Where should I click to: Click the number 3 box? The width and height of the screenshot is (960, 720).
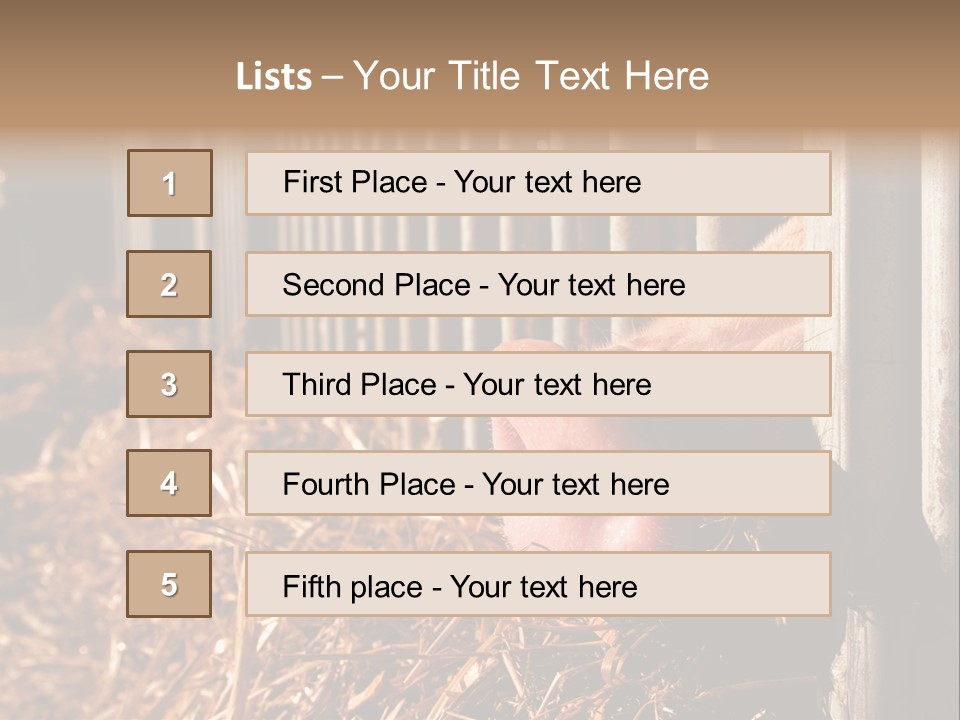tap(169, 384)
